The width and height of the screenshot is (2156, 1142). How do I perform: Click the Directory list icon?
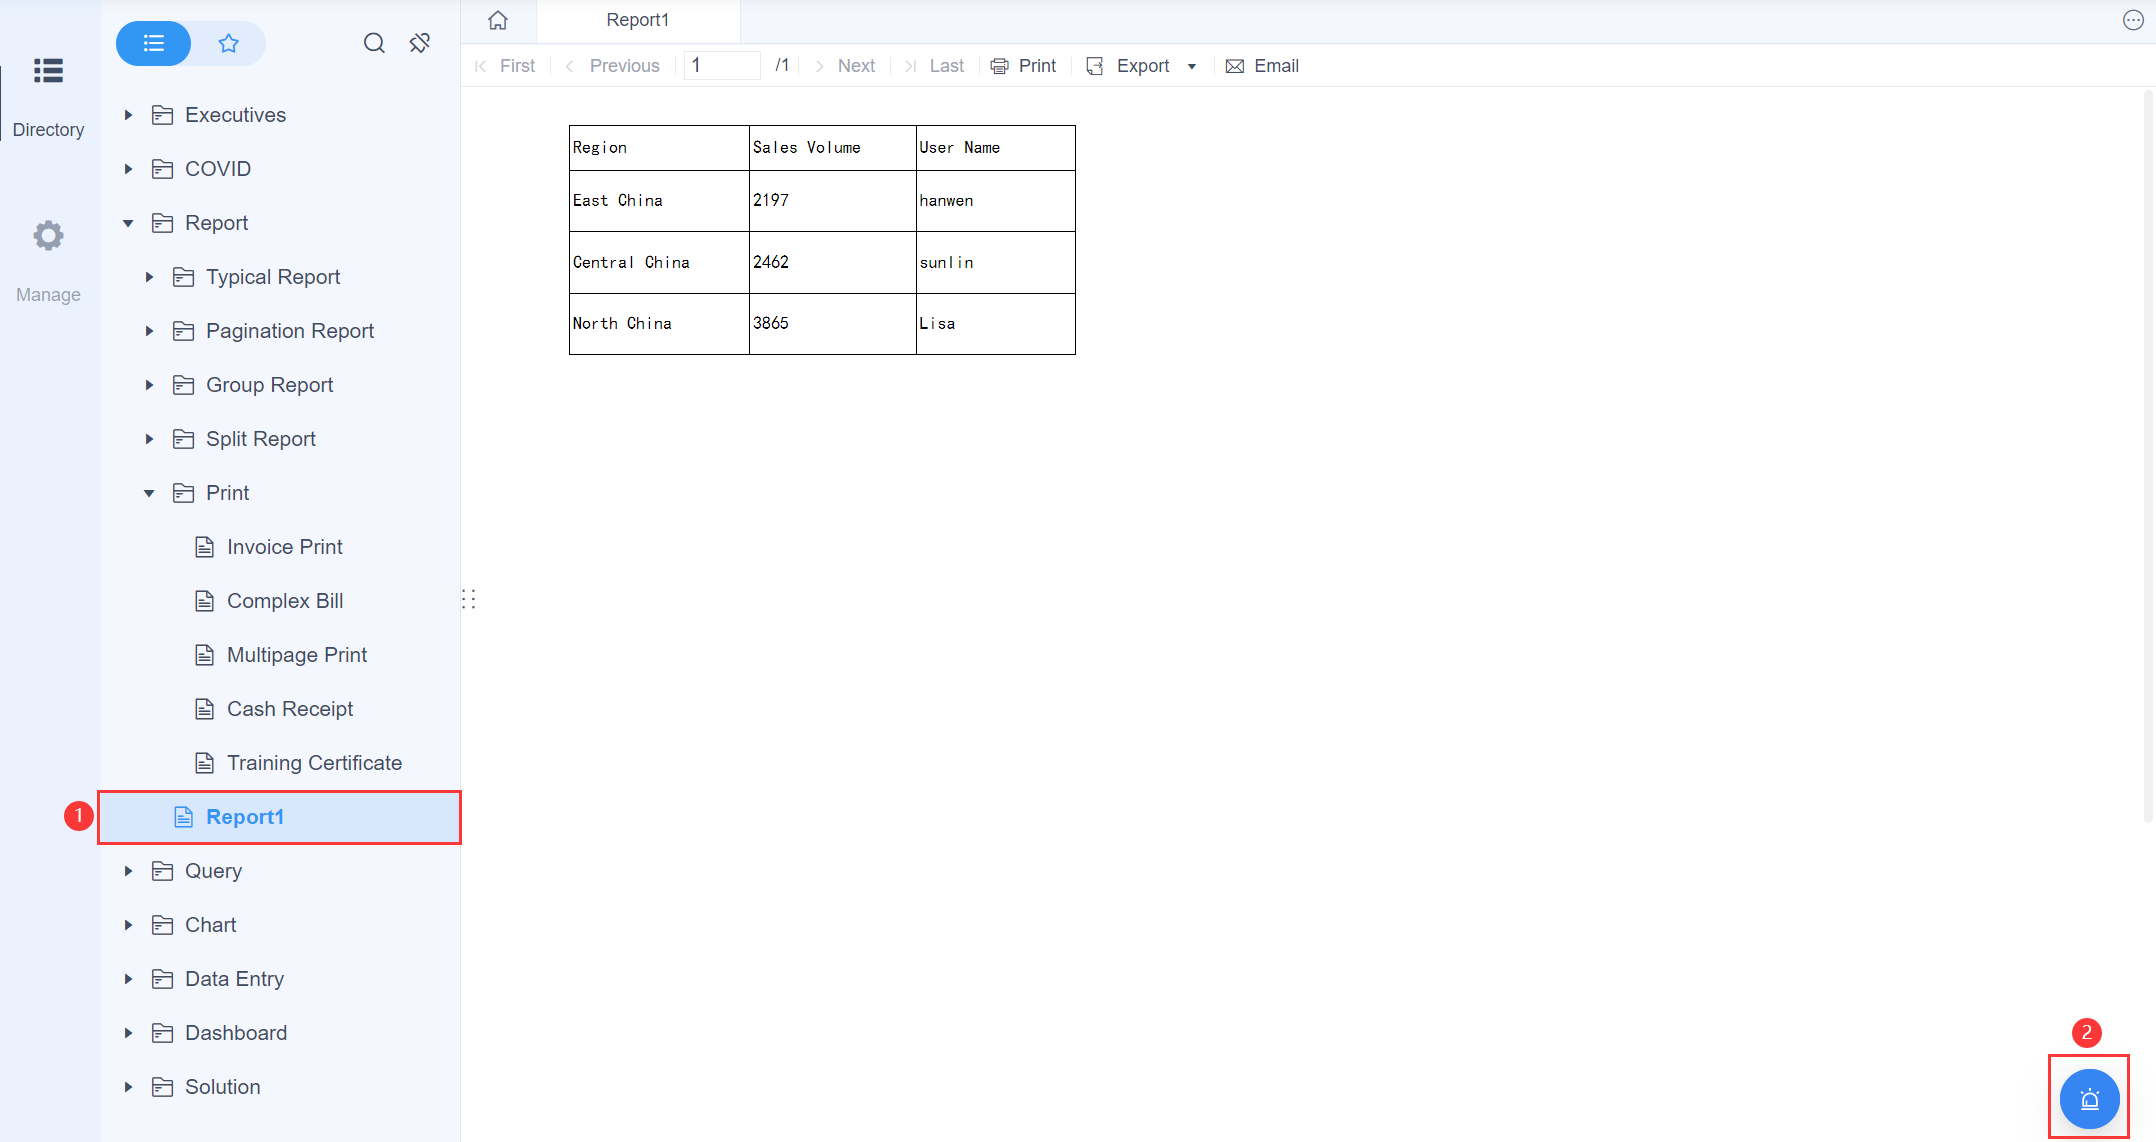48,71
